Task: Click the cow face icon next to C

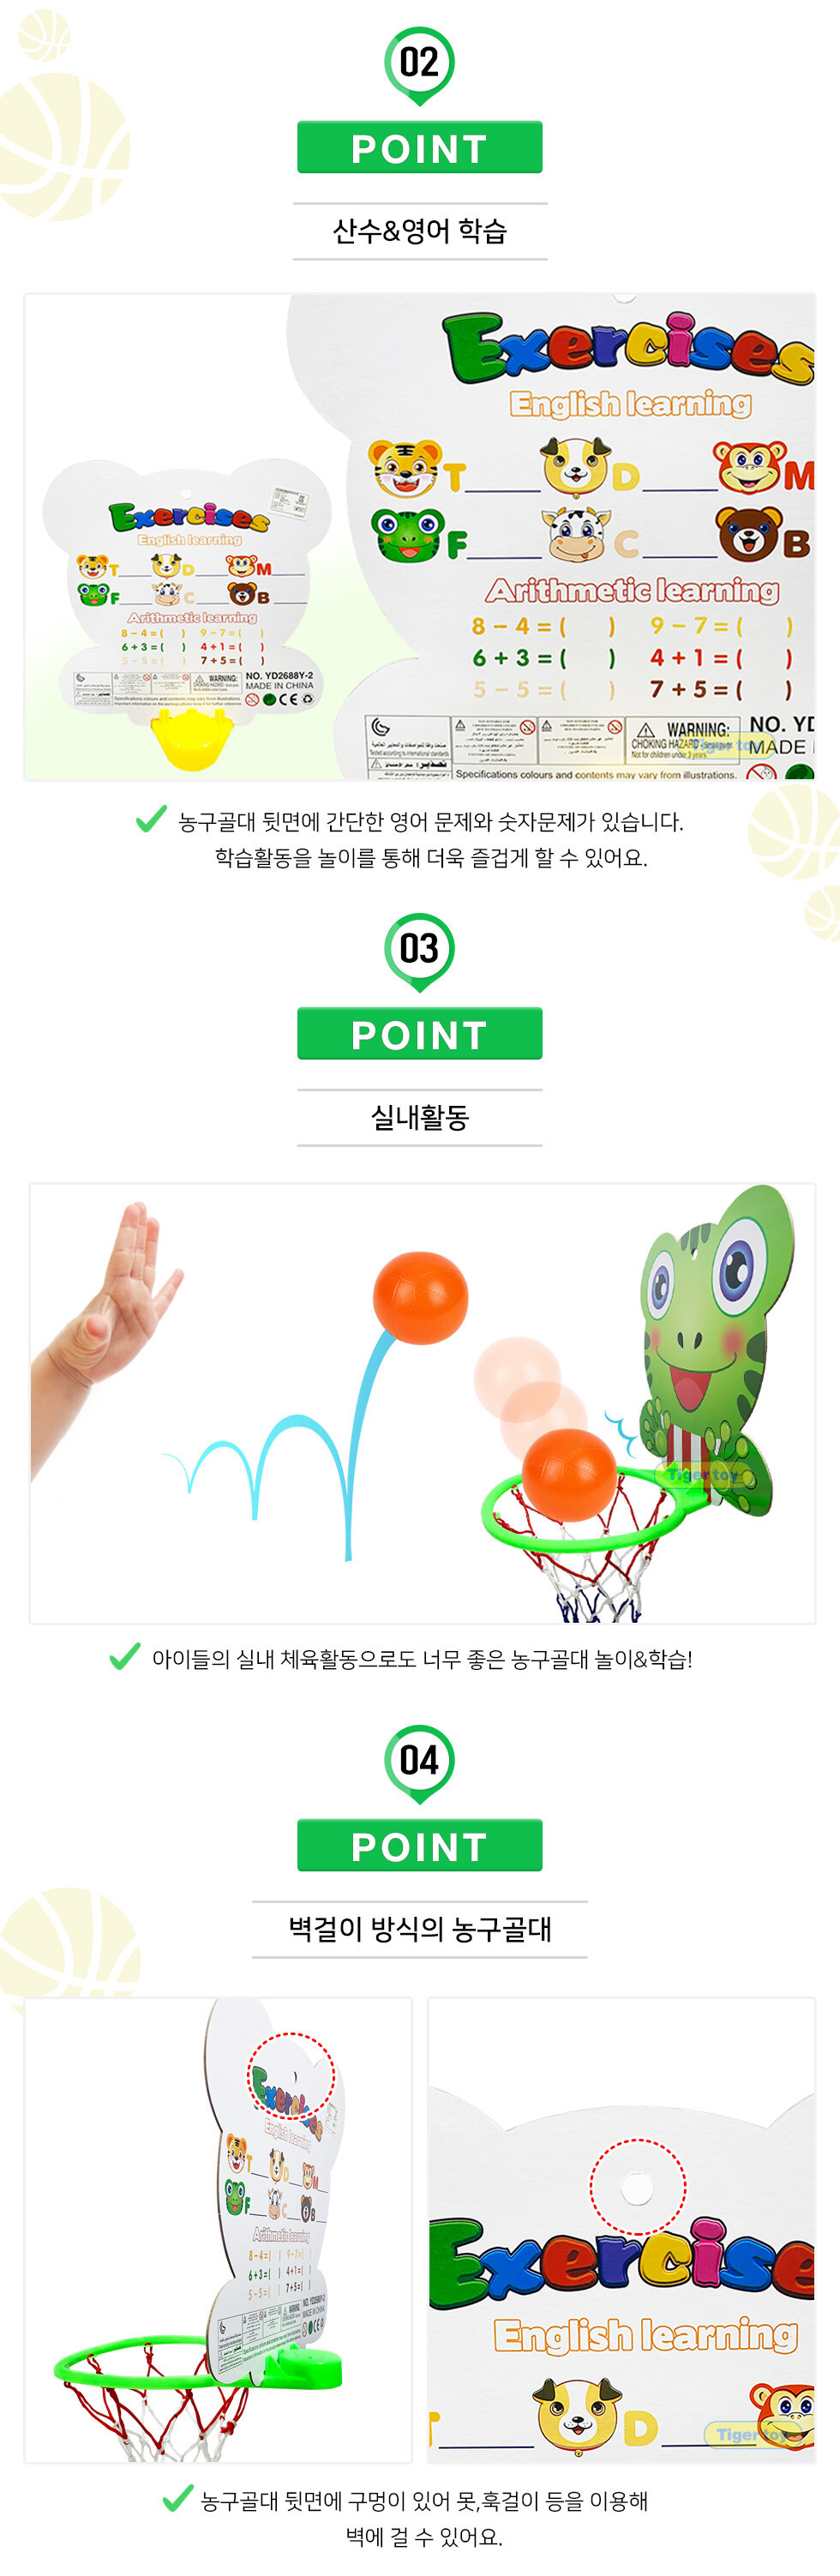Action: pyautogui.click(x=575, y=534)
